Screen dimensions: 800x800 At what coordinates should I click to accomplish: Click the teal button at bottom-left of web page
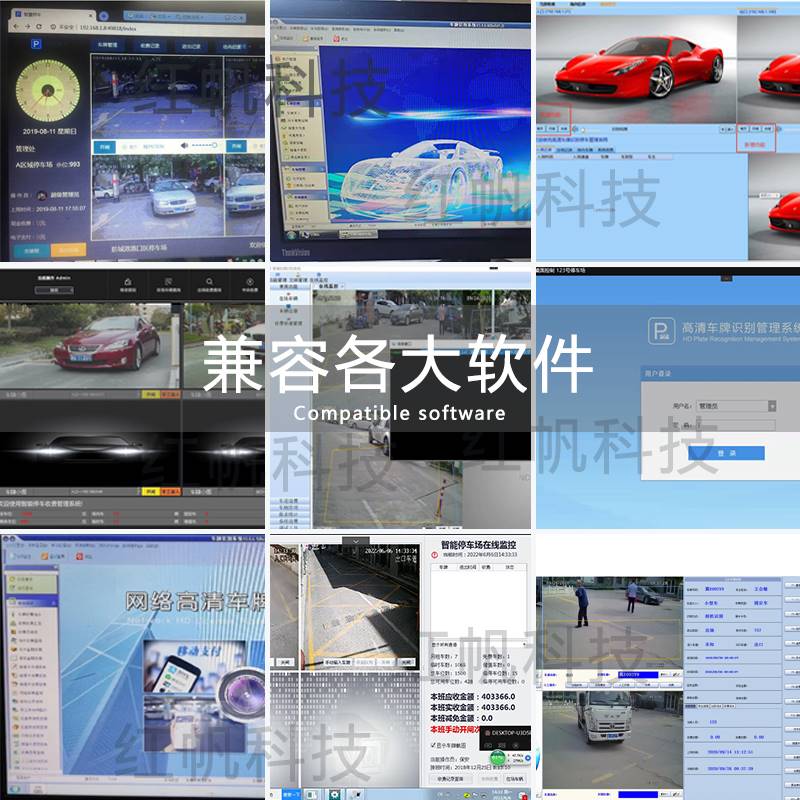[31, 251]
